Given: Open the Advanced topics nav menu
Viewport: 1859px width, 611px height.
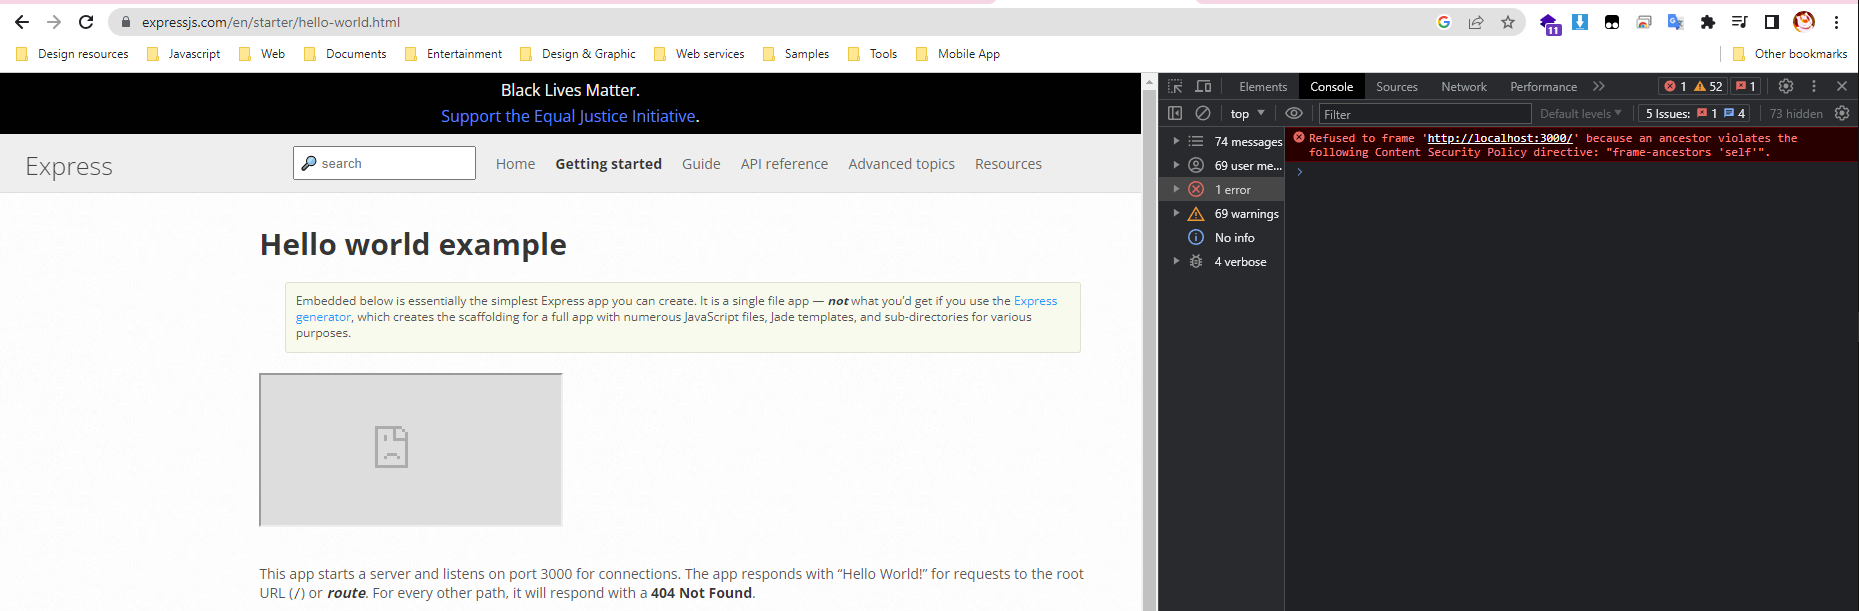Looking at the screenshot, I should (901, 164).
